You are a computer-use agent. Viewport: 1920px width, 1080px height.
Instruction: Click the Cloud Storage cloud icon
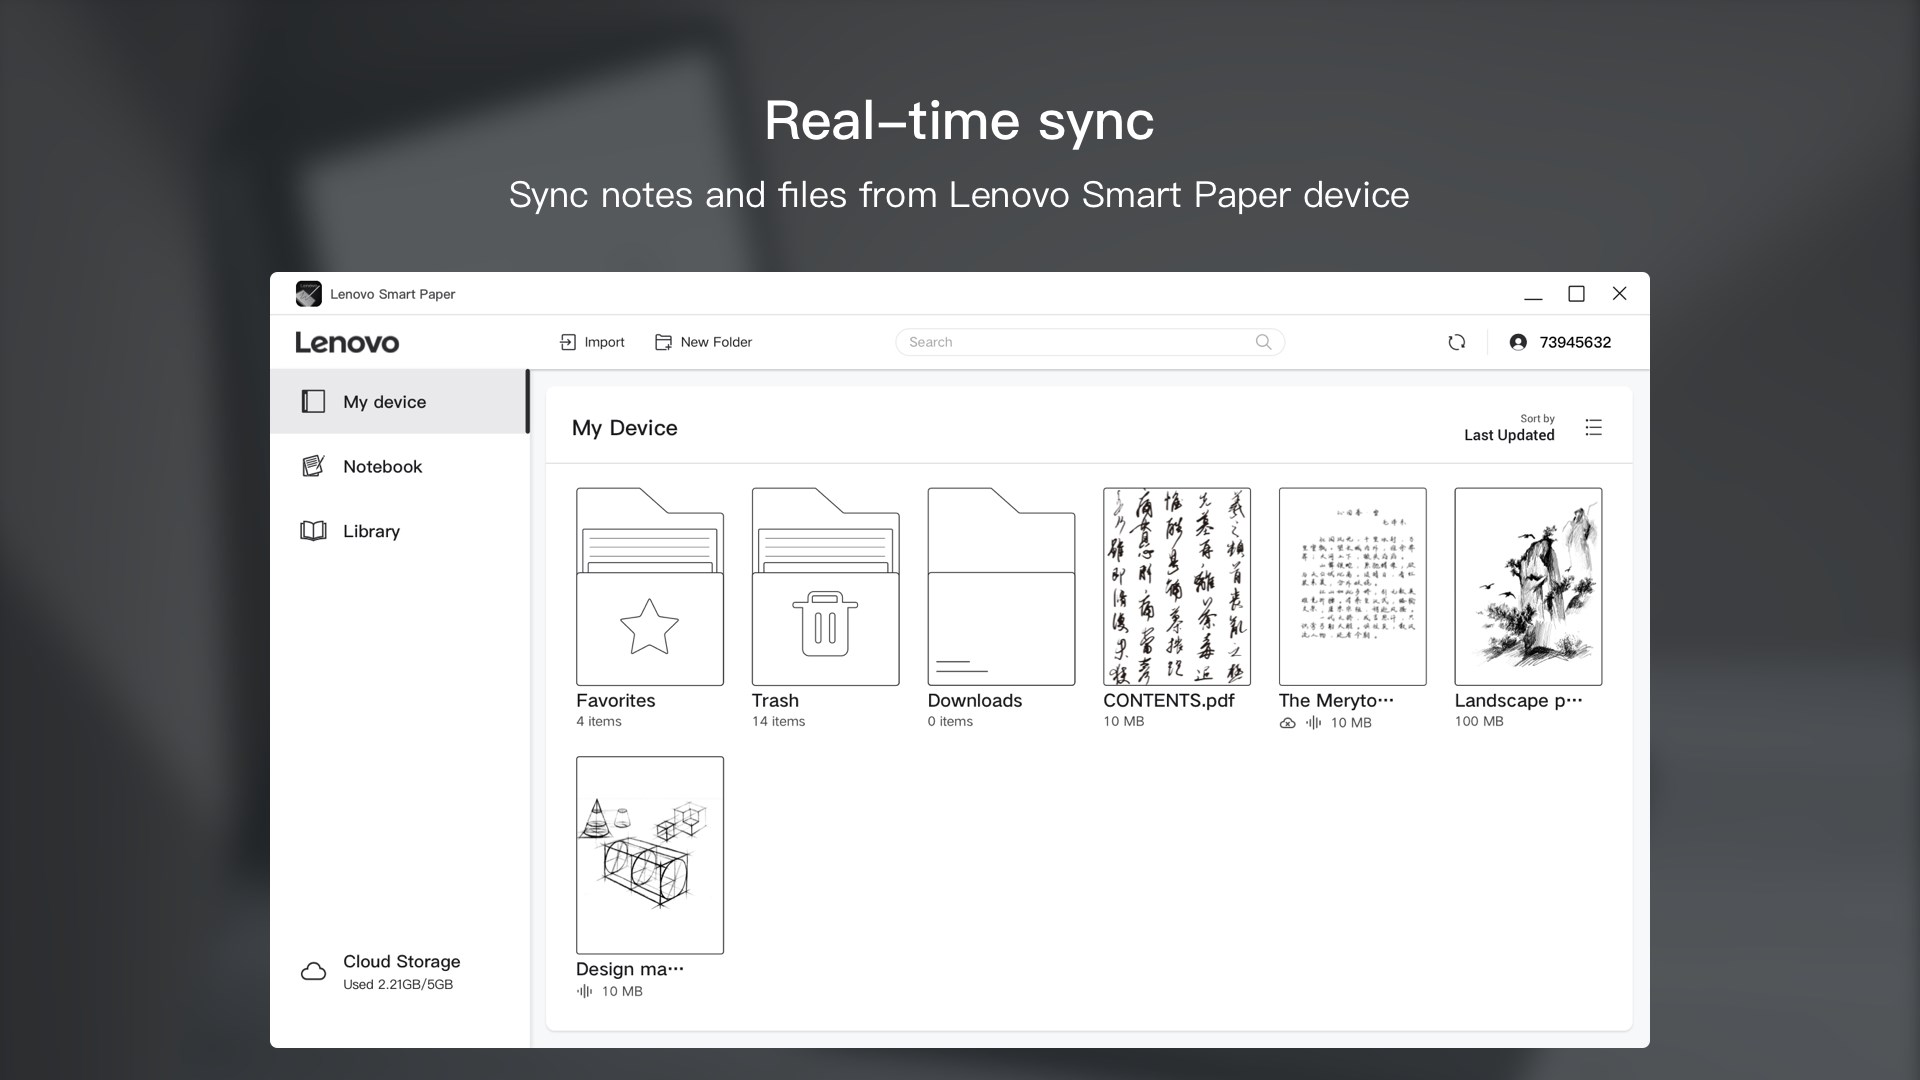point(313,970)
